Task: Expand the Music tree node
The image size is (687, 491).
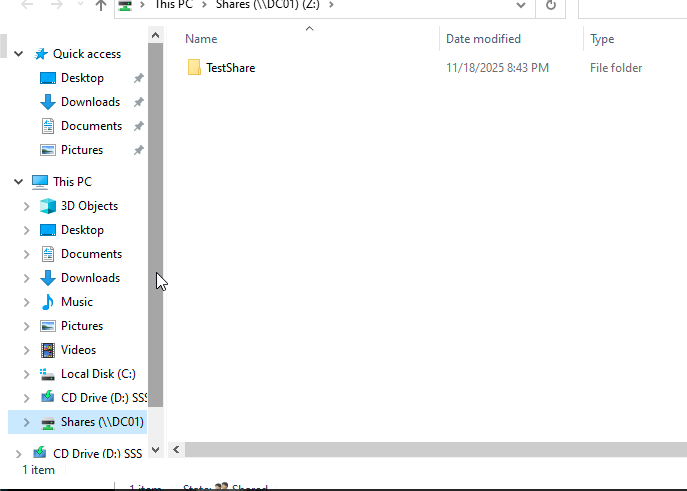Action: [26, 302]
